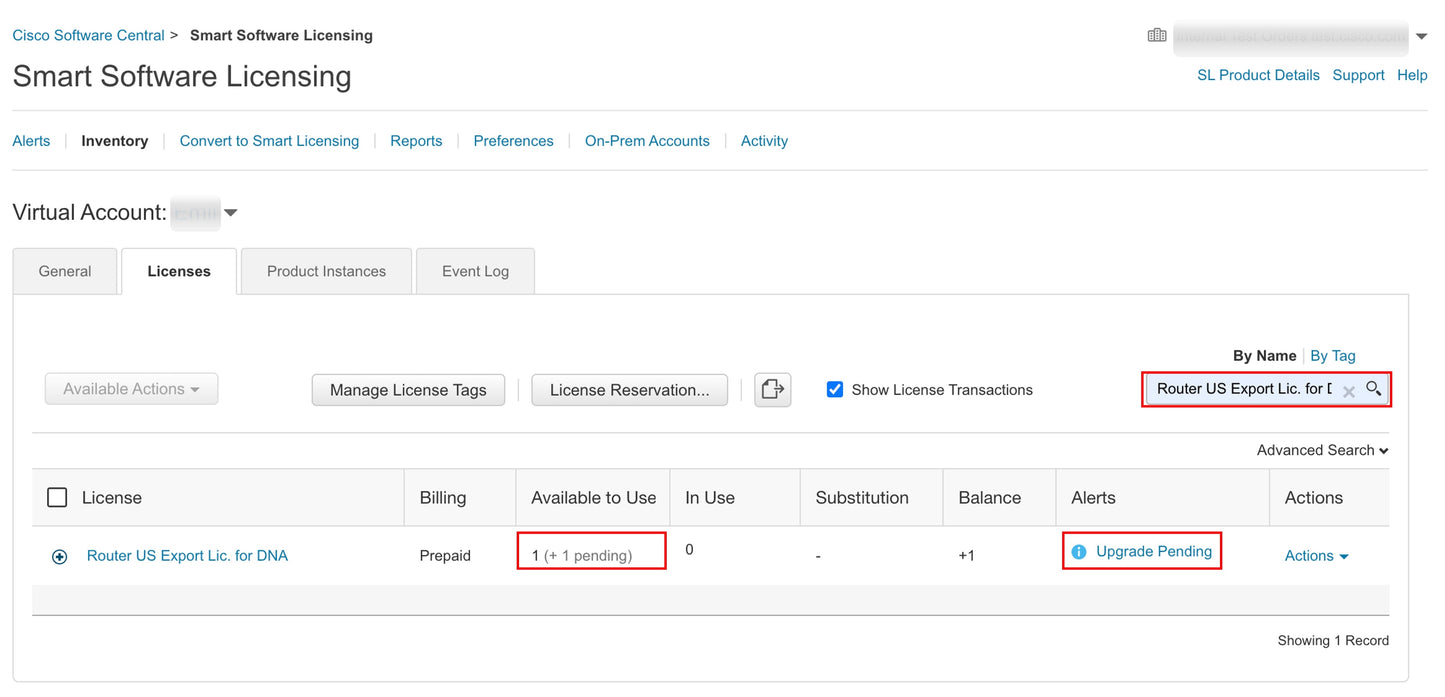The image size is (1445, 697).
Task: Open the Available Actions dropdown
Action: (131, 389)
